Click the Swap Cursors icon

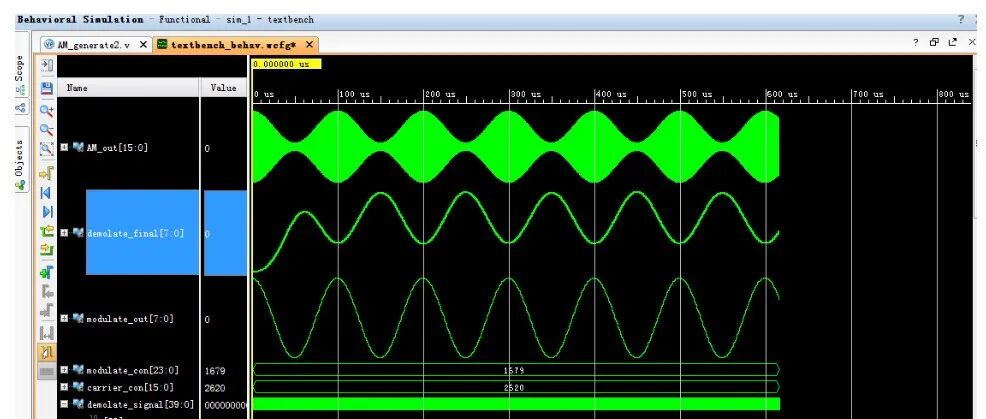pos(47,332)
